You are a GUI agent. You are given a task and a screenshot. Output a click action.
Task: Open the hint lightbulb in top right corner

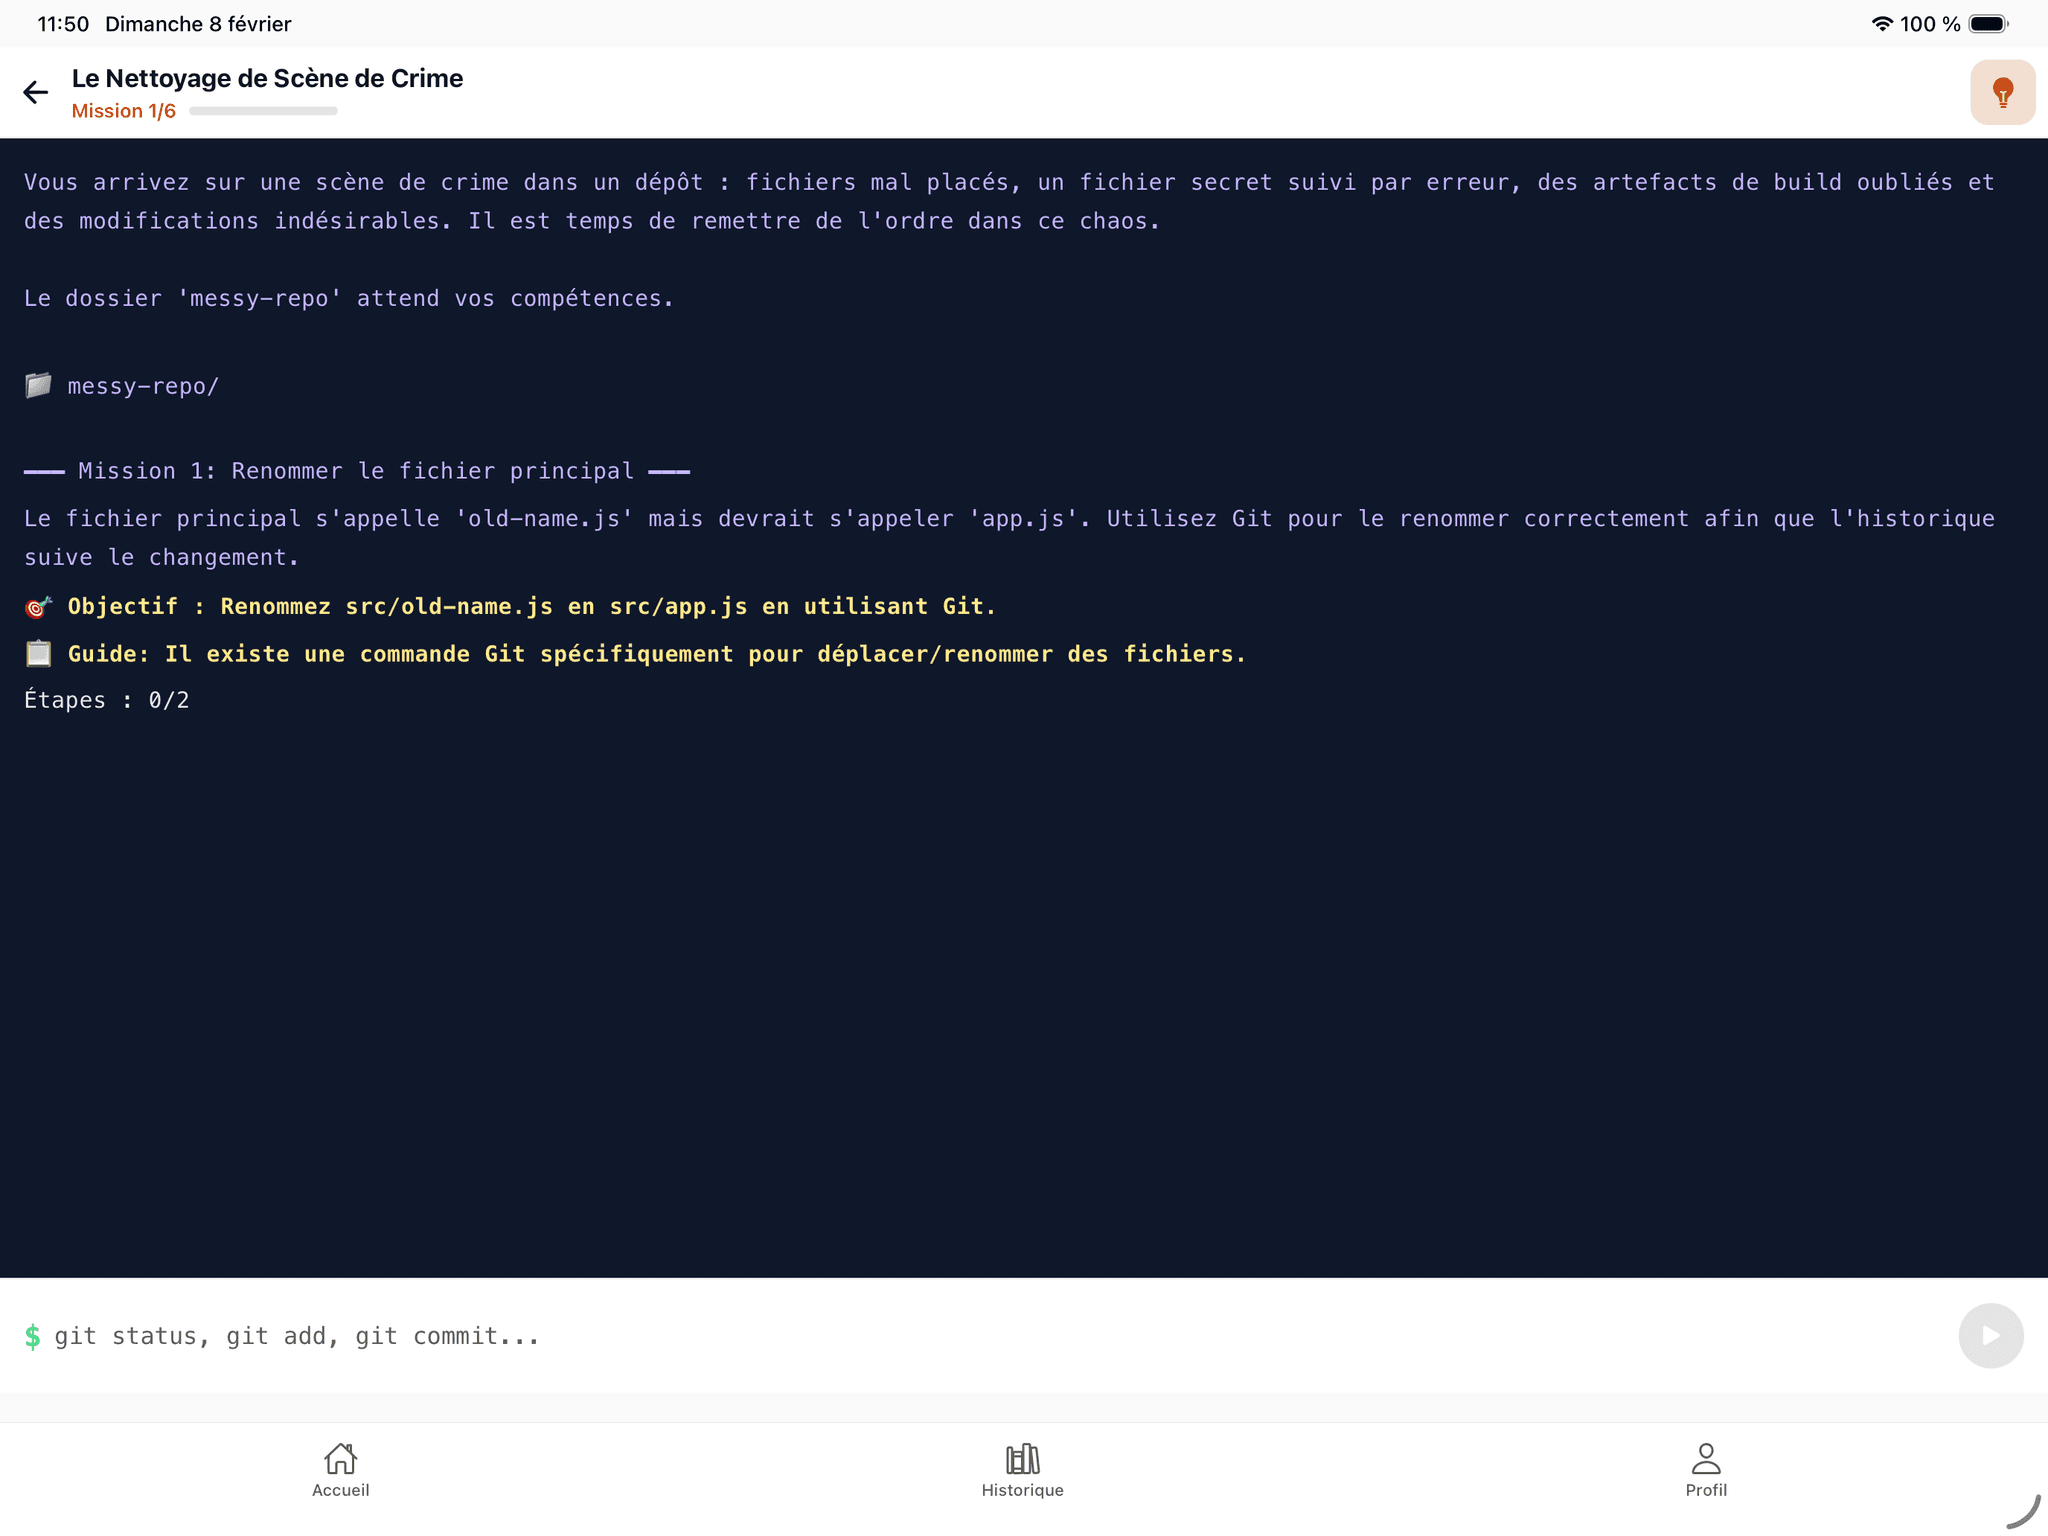tap(2002, 92)
